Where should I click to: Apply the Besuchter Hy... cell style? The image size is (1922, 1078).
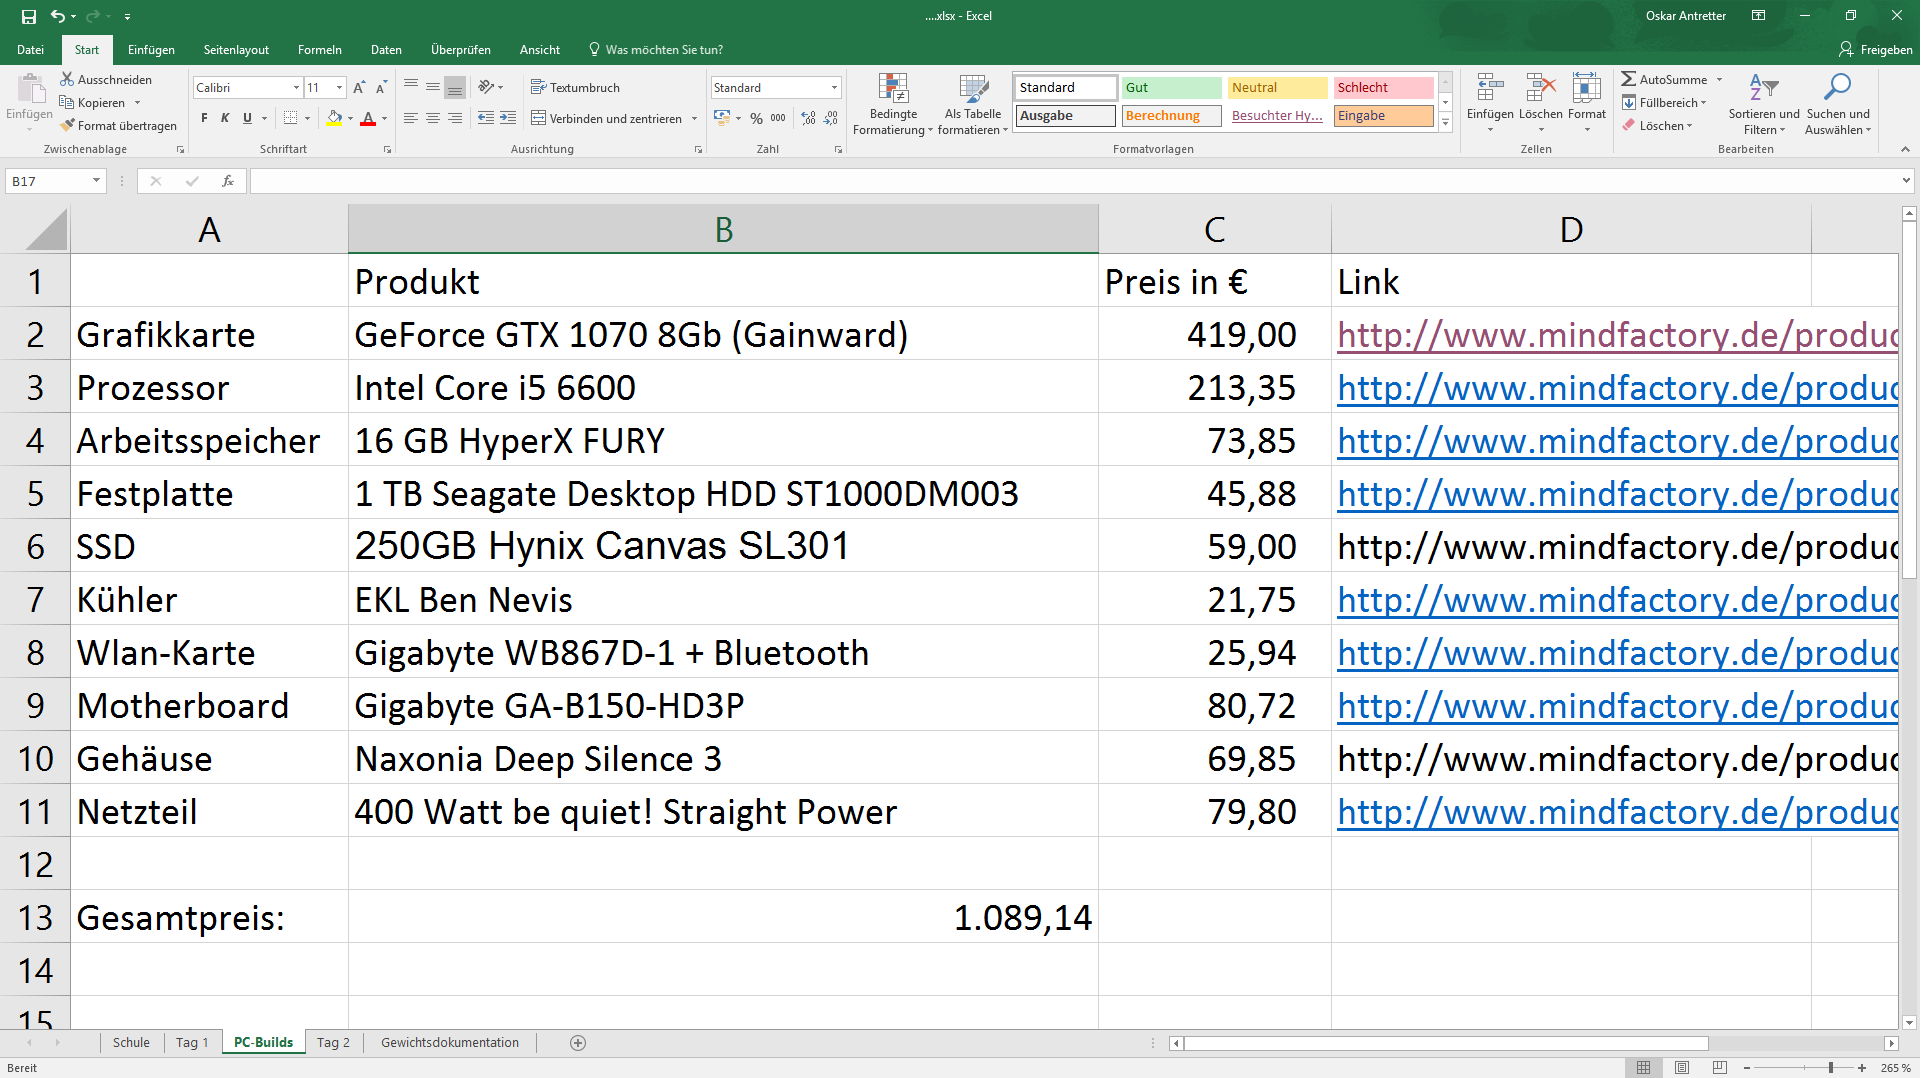tap(1277, 116)
